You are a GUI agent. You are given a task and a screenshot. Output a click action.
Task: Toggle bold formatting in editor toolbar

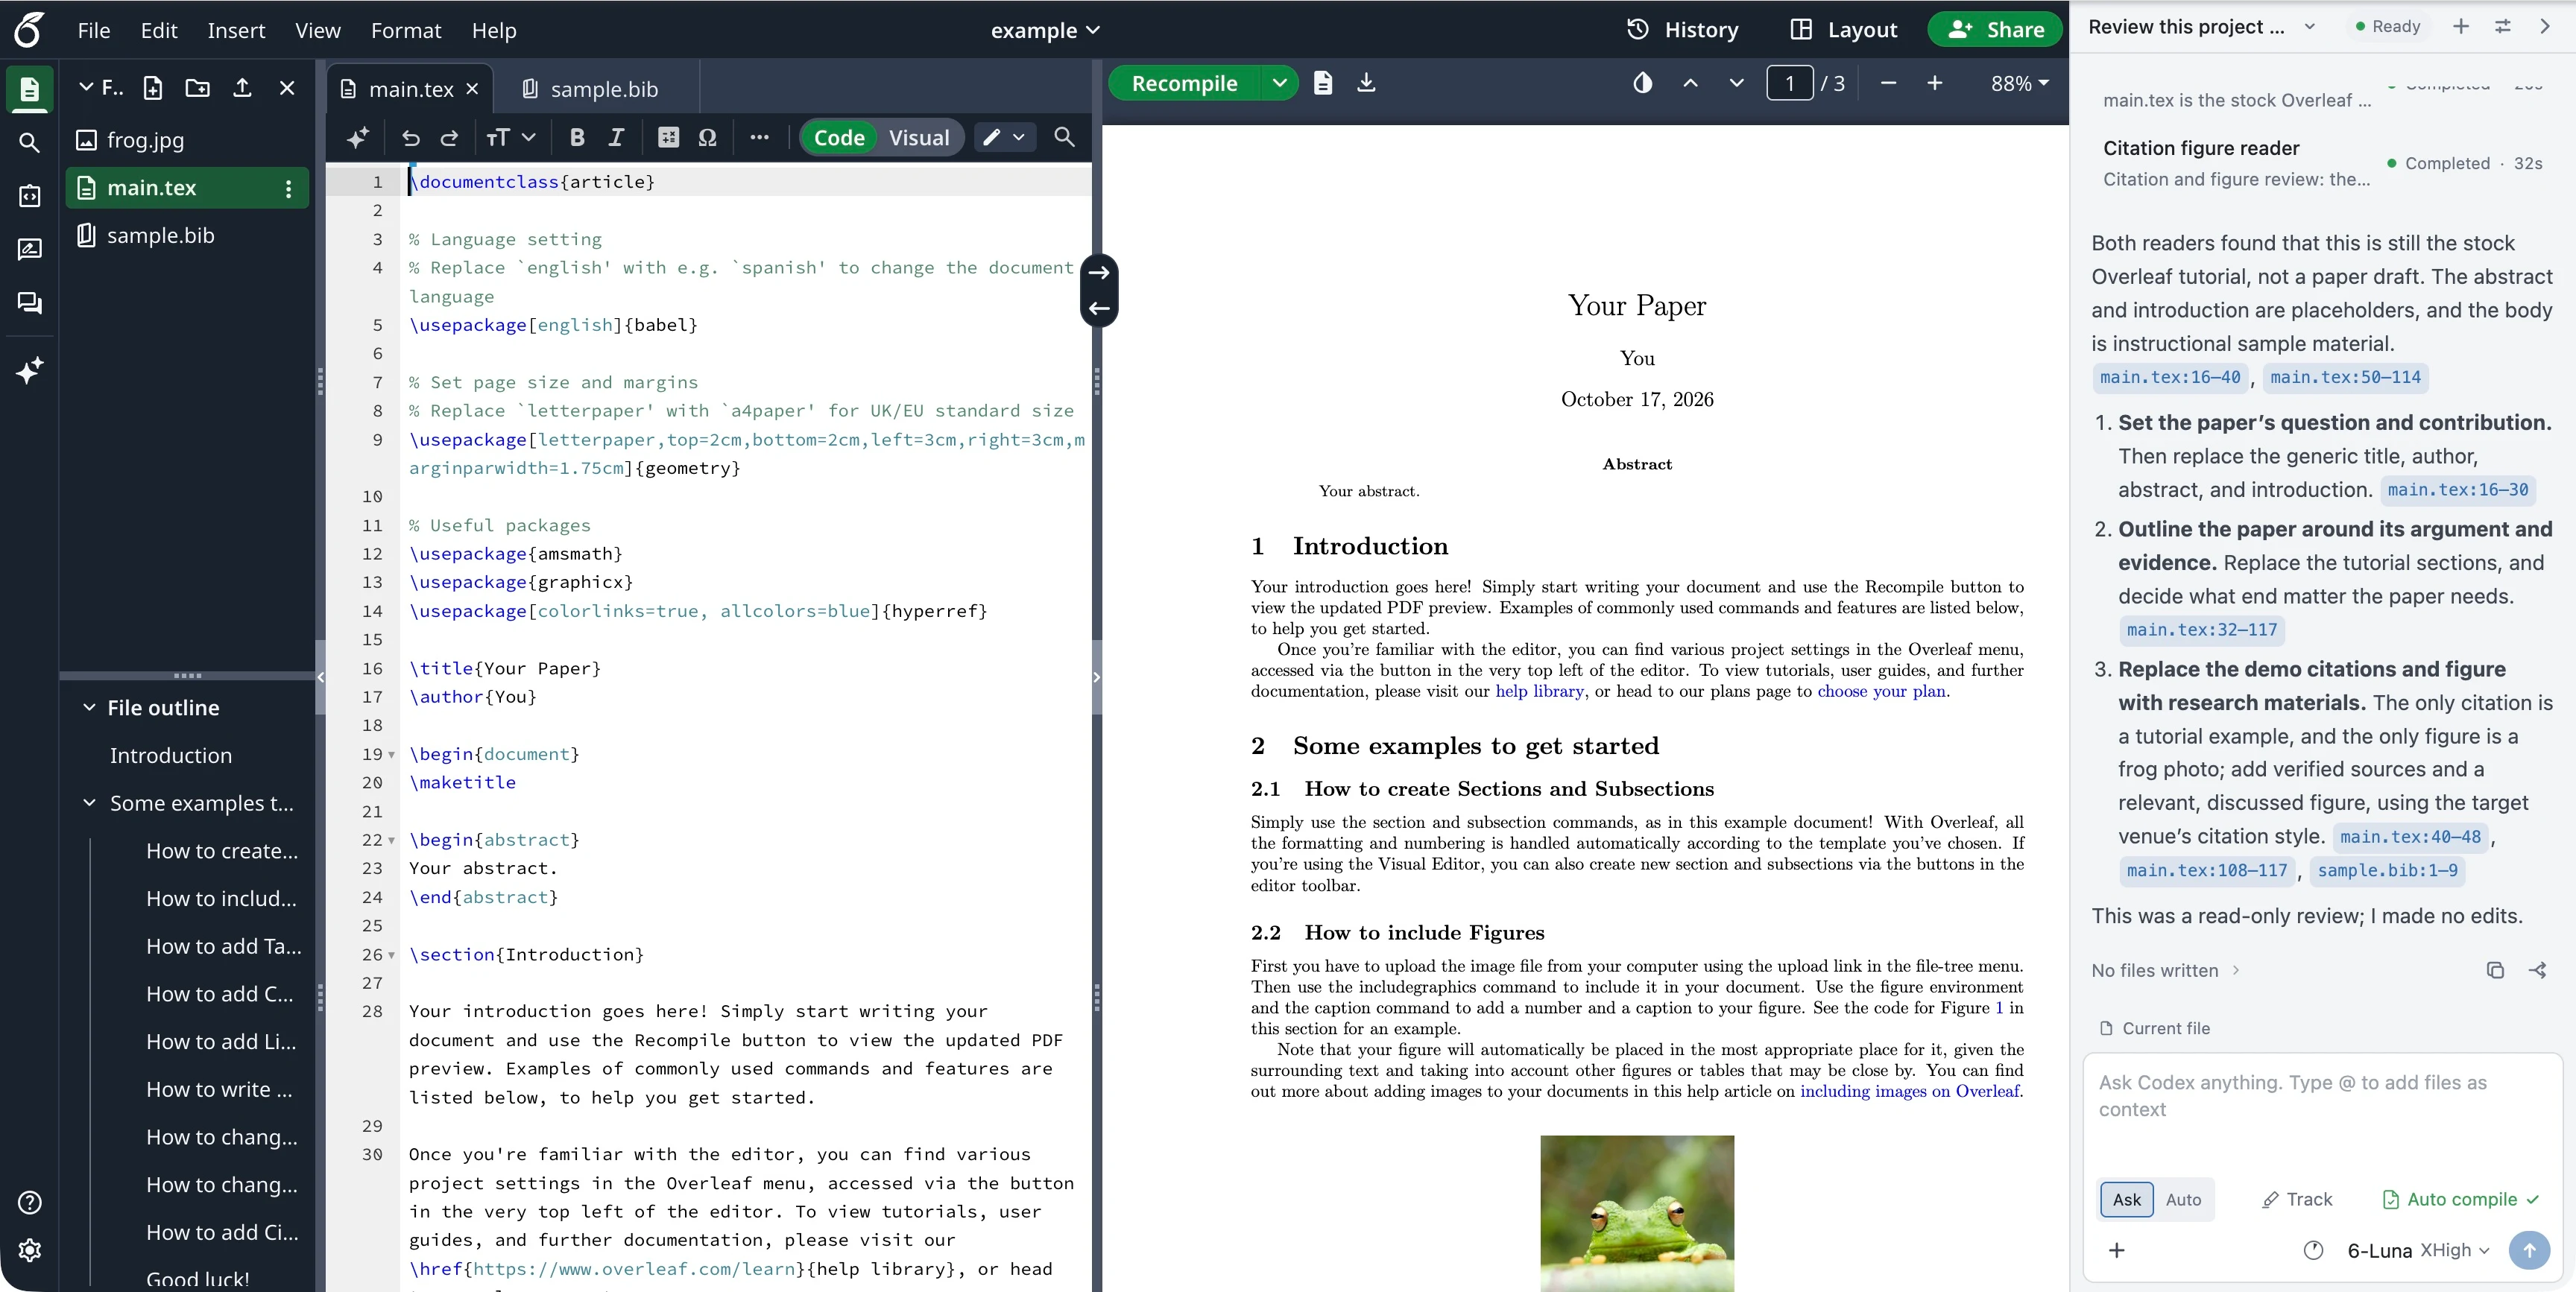577,138
